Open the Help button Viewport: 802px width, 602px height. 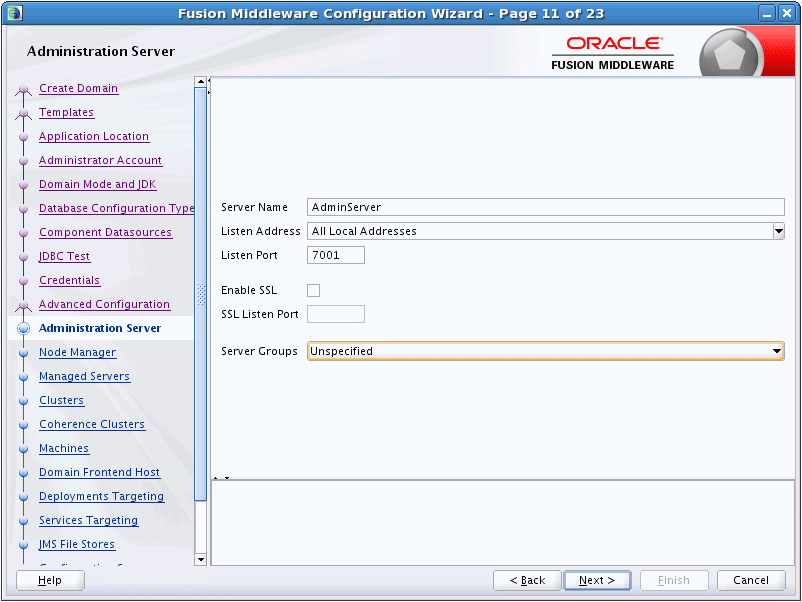(x=50, y=581)
